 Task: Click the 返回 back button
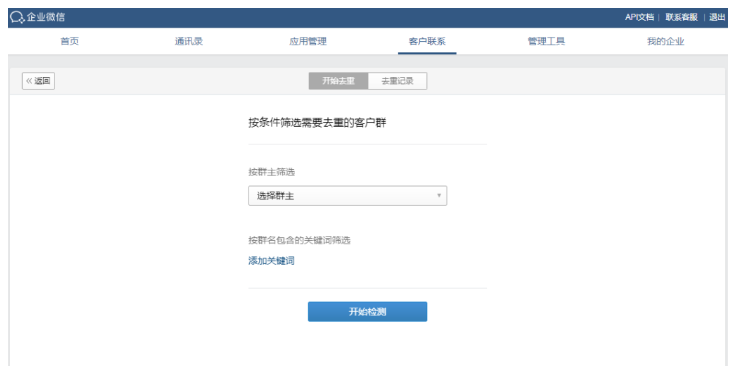(38, 81)
